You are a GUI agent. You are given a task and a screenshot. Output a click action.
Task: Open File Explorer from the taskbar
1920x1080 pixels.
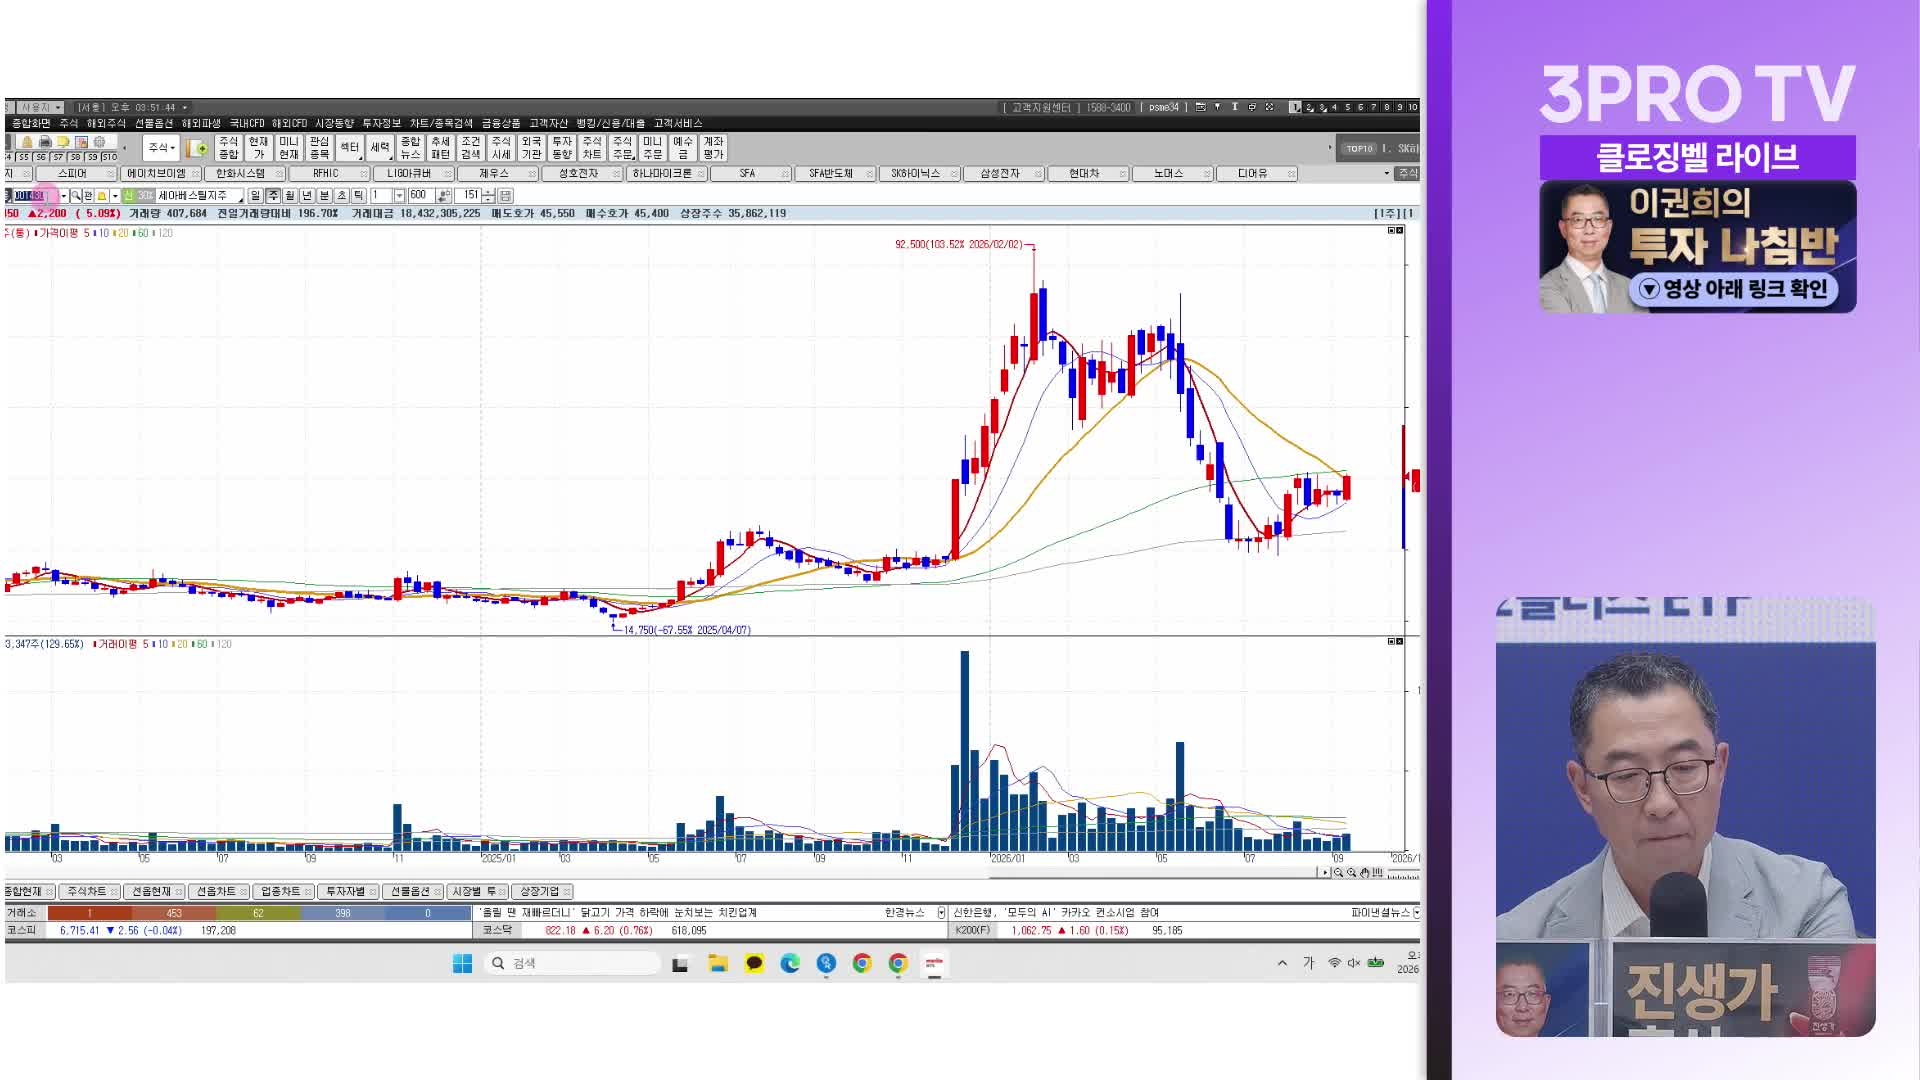717,963
